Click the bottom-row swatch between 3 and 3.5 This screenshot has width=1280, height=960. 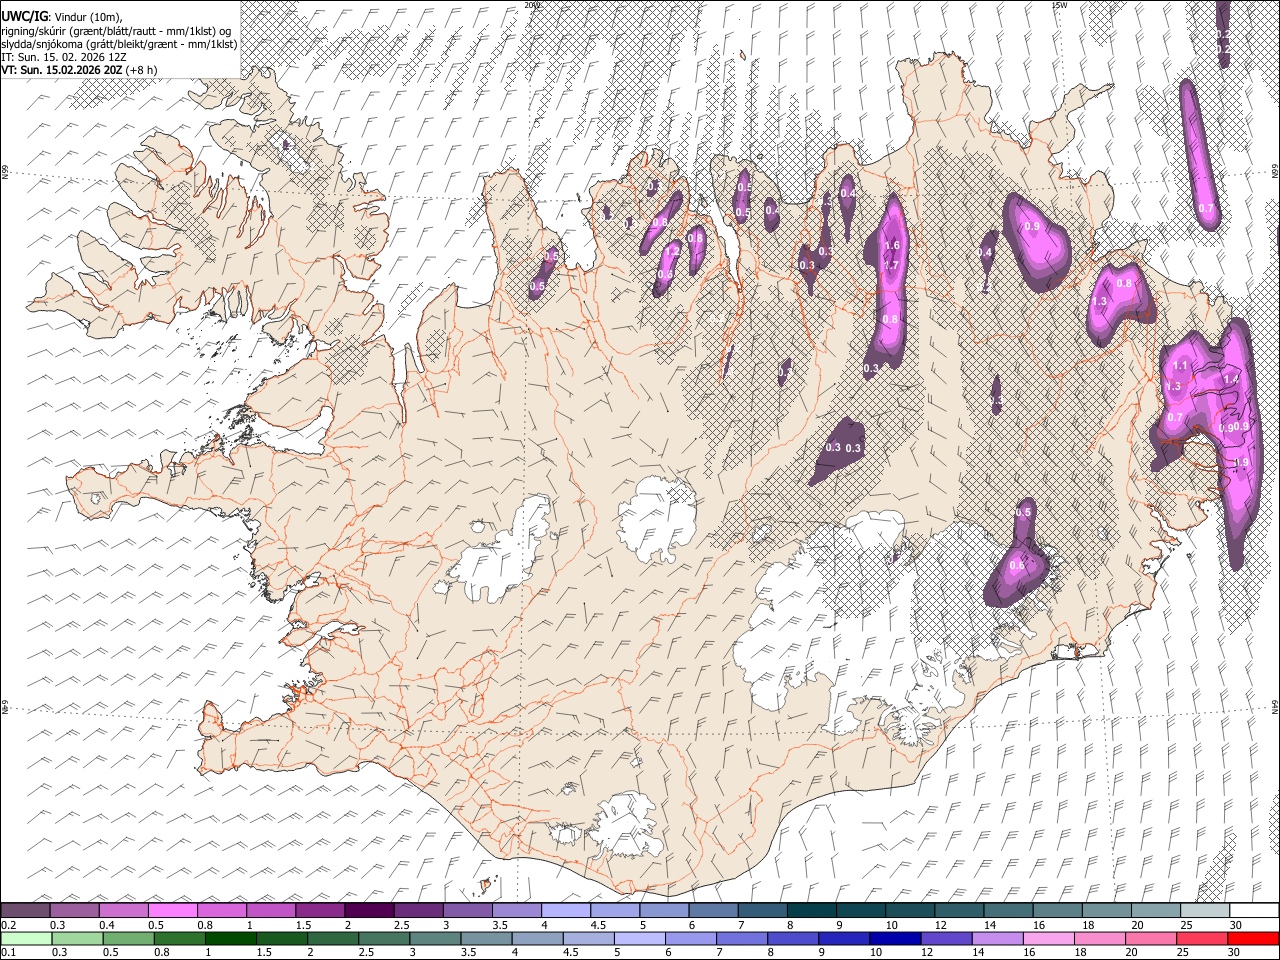click(x=435, y=938)
